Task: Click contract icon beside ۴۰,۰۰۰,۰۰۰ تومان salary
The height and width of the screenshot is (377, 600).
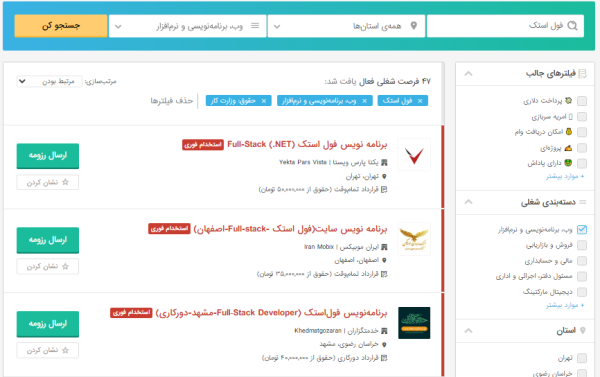Action: tap(384, 358)
